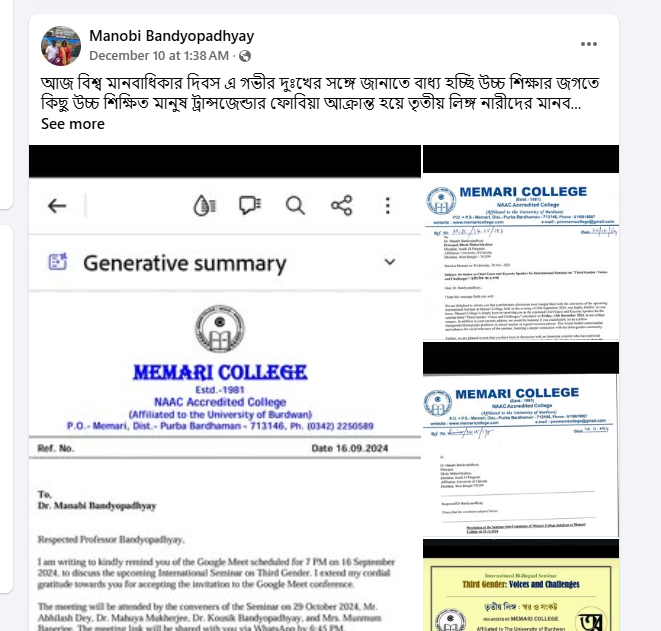
Task: Click the comment speech bubble icon
Action: pyautogui.click(x=250, y=206)
